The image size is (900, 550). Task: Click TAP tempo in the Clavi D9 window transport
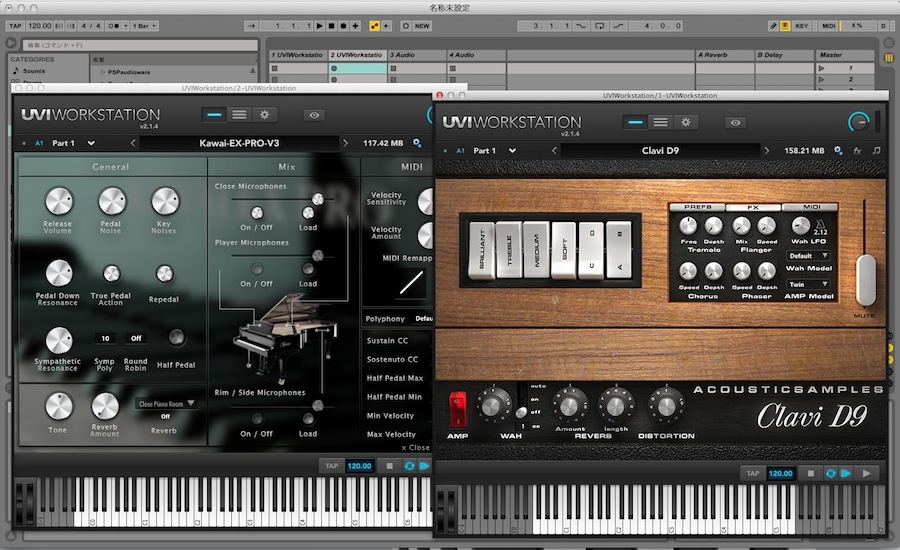(753, 473)
